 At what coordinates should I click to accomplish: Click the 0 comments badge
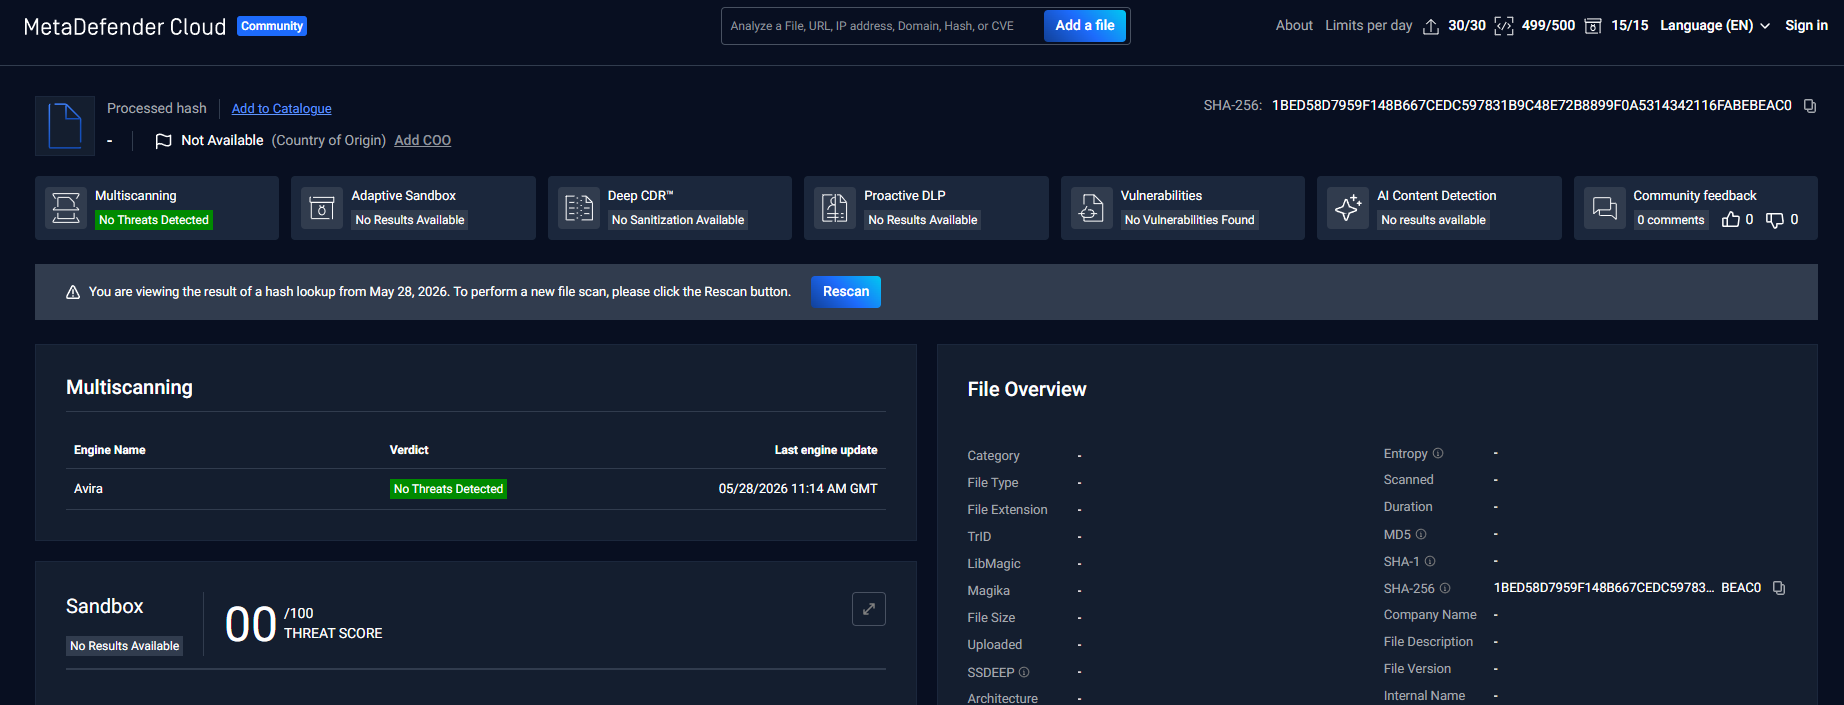[x=1671, y=220]
